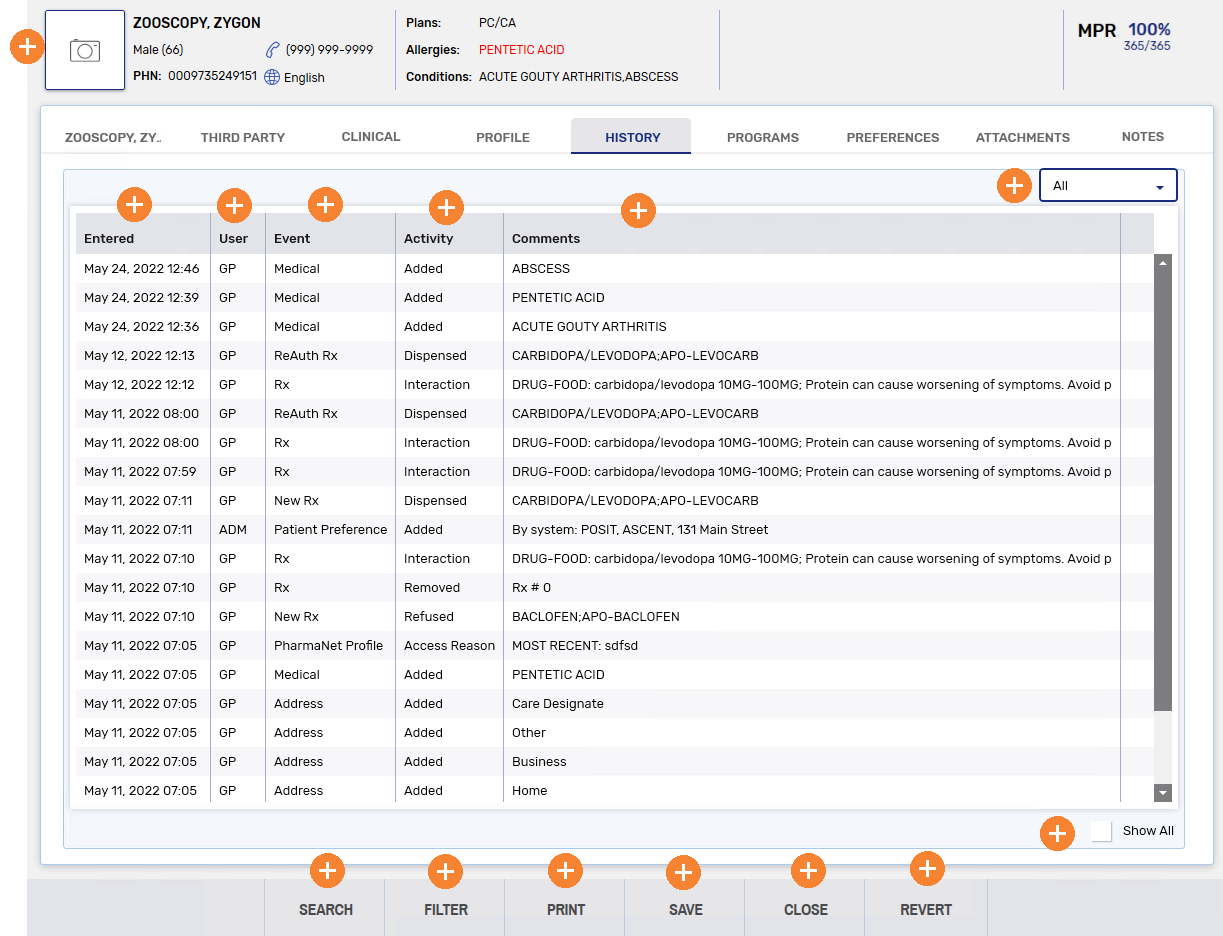Sort by the Entered column header
The image size is (1223, 936).
coord(109,239)
